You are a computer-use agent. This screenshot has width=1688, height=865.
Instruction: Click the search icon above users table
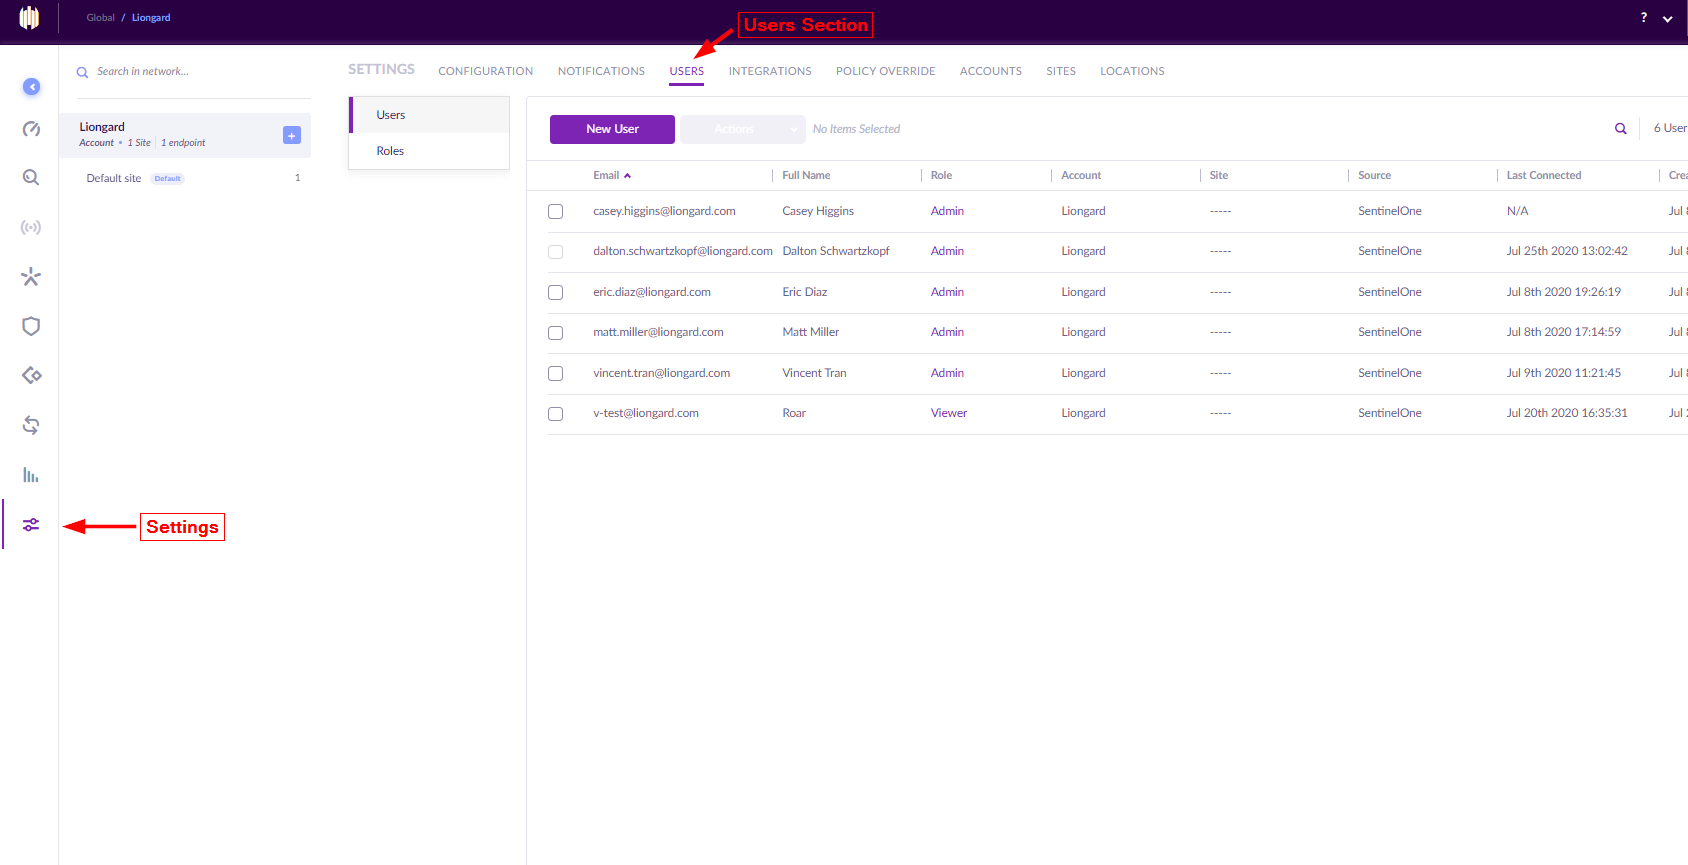coord(1620,129)
